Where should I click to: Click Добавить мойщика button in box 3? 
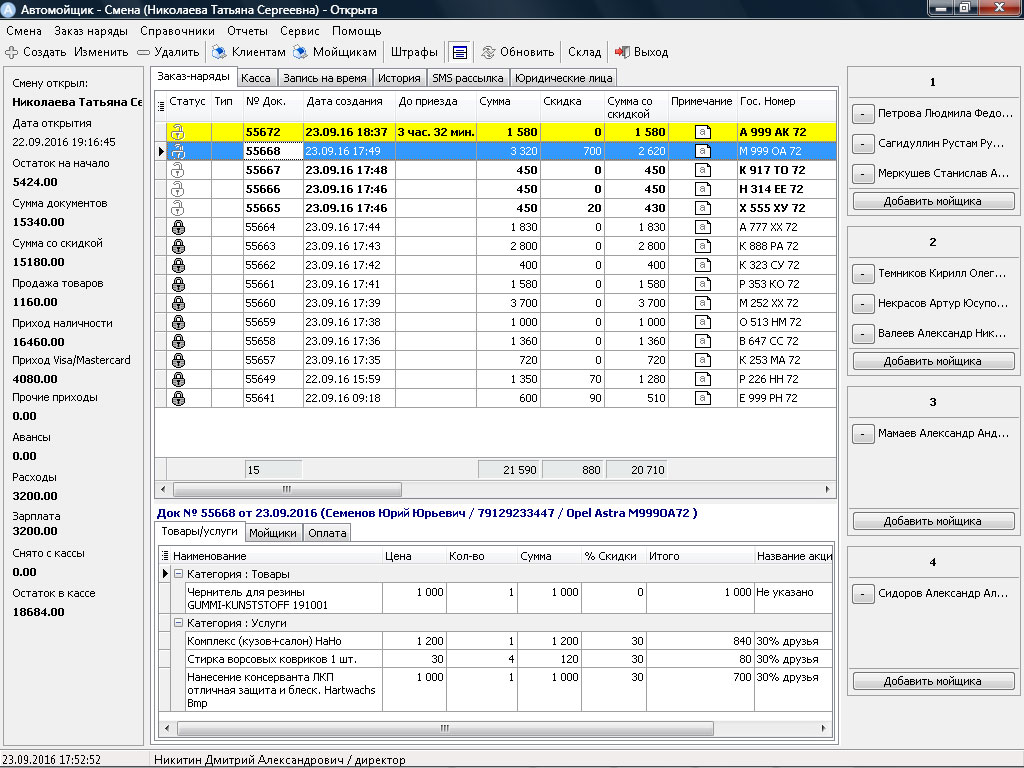(x=933, y=521)
